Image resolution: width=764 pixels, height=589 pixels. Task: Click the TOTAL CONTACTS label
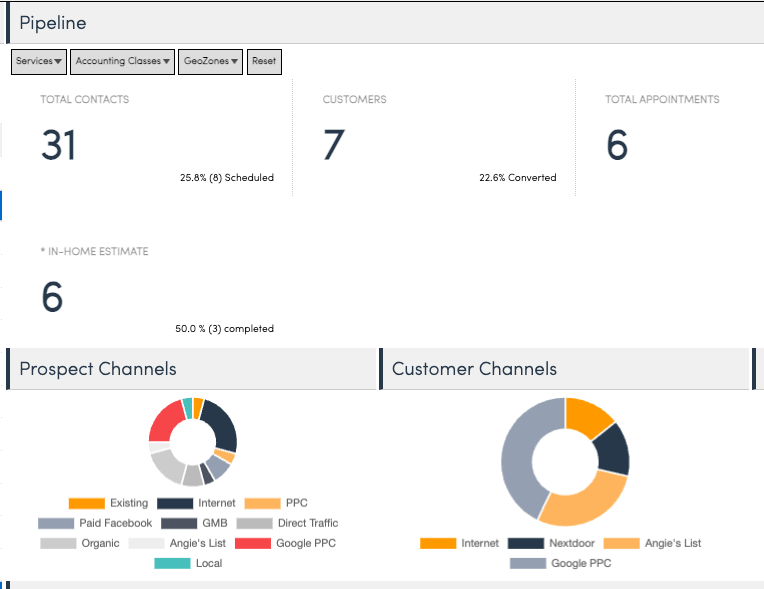(x=85, y=99)
